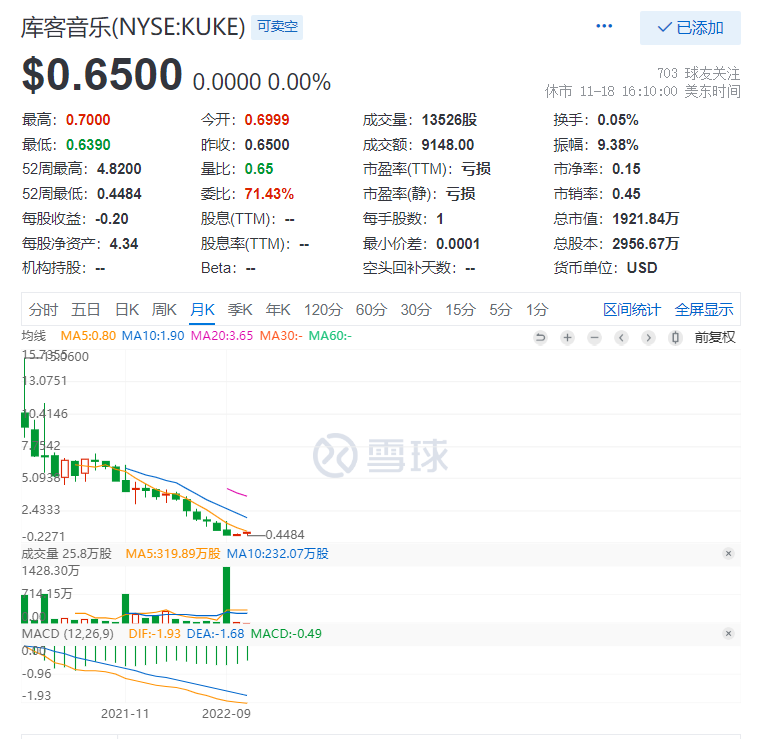
Task: Click the tallest green volume bar
Action: [x=227, y=594]
